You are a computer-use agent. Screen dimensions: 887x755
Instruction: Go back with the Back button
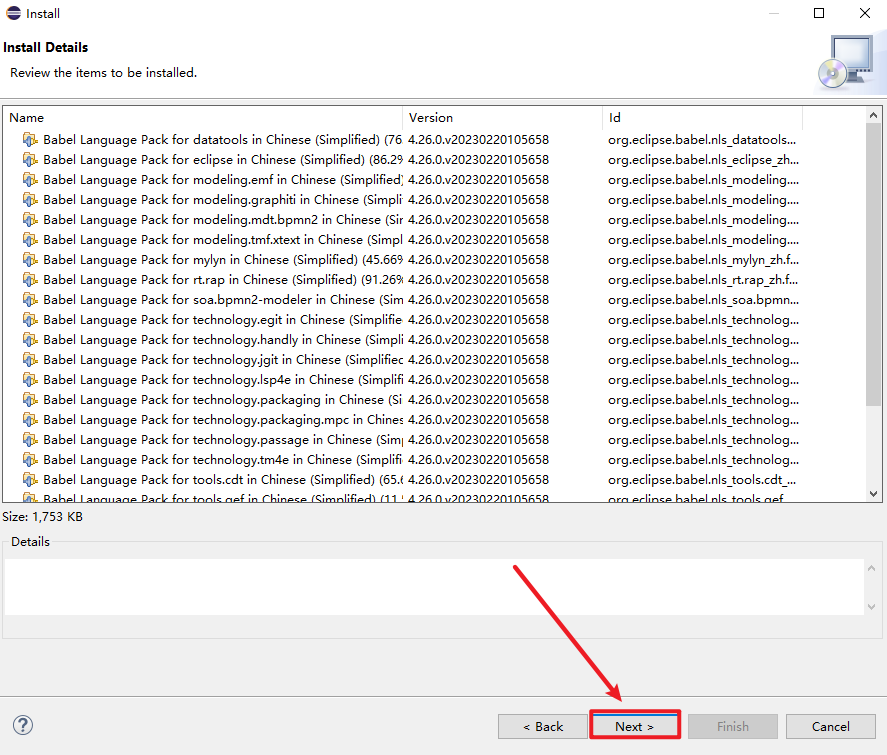click(x=544, y=726)
